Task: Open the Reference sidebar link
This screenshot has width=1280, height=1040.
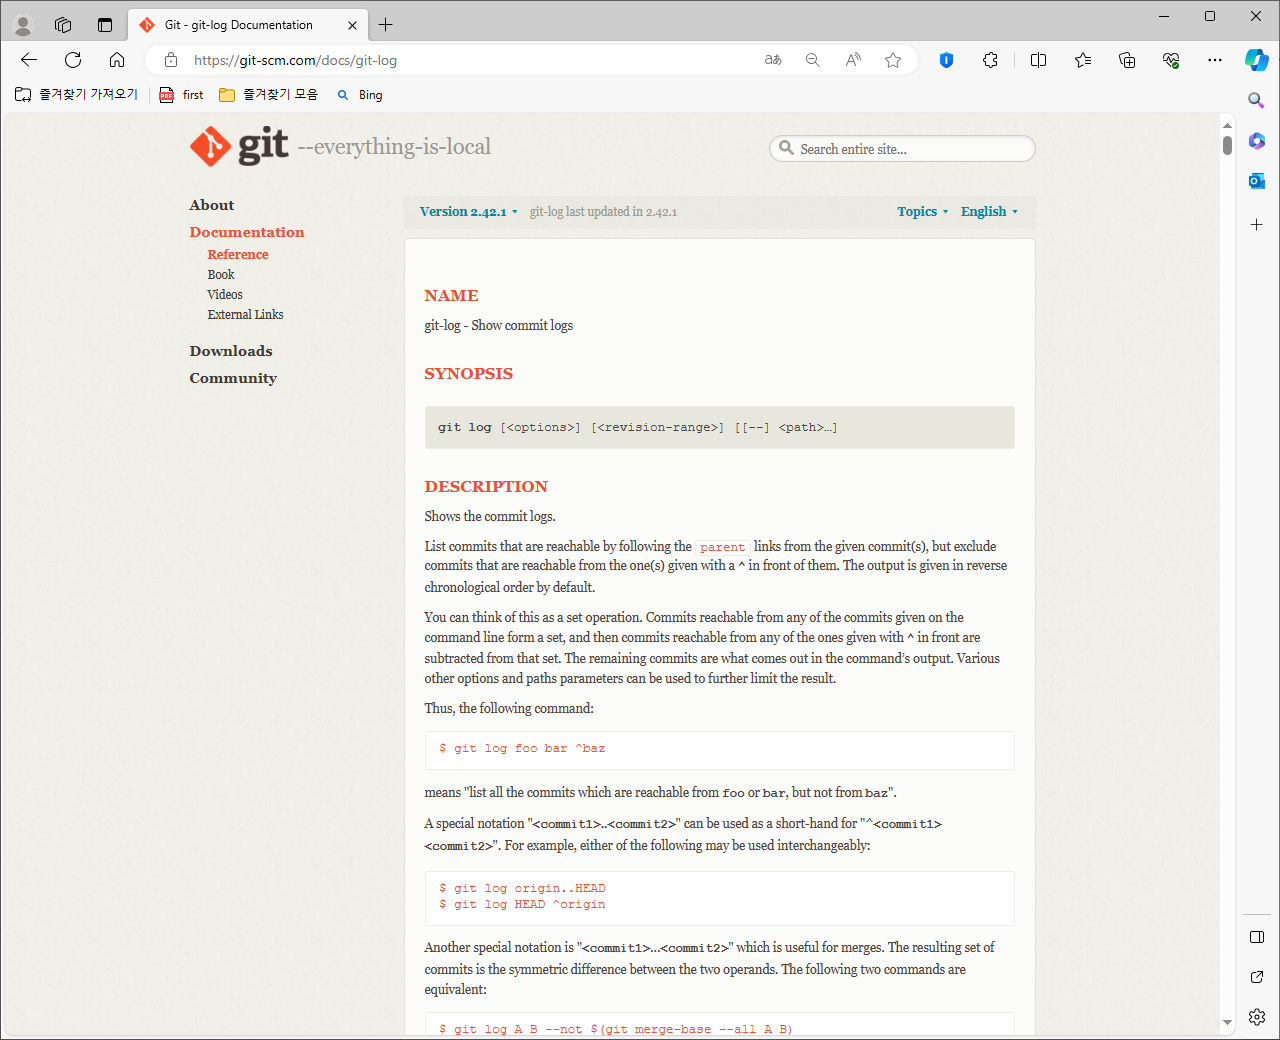Action: tap(238, 255)
